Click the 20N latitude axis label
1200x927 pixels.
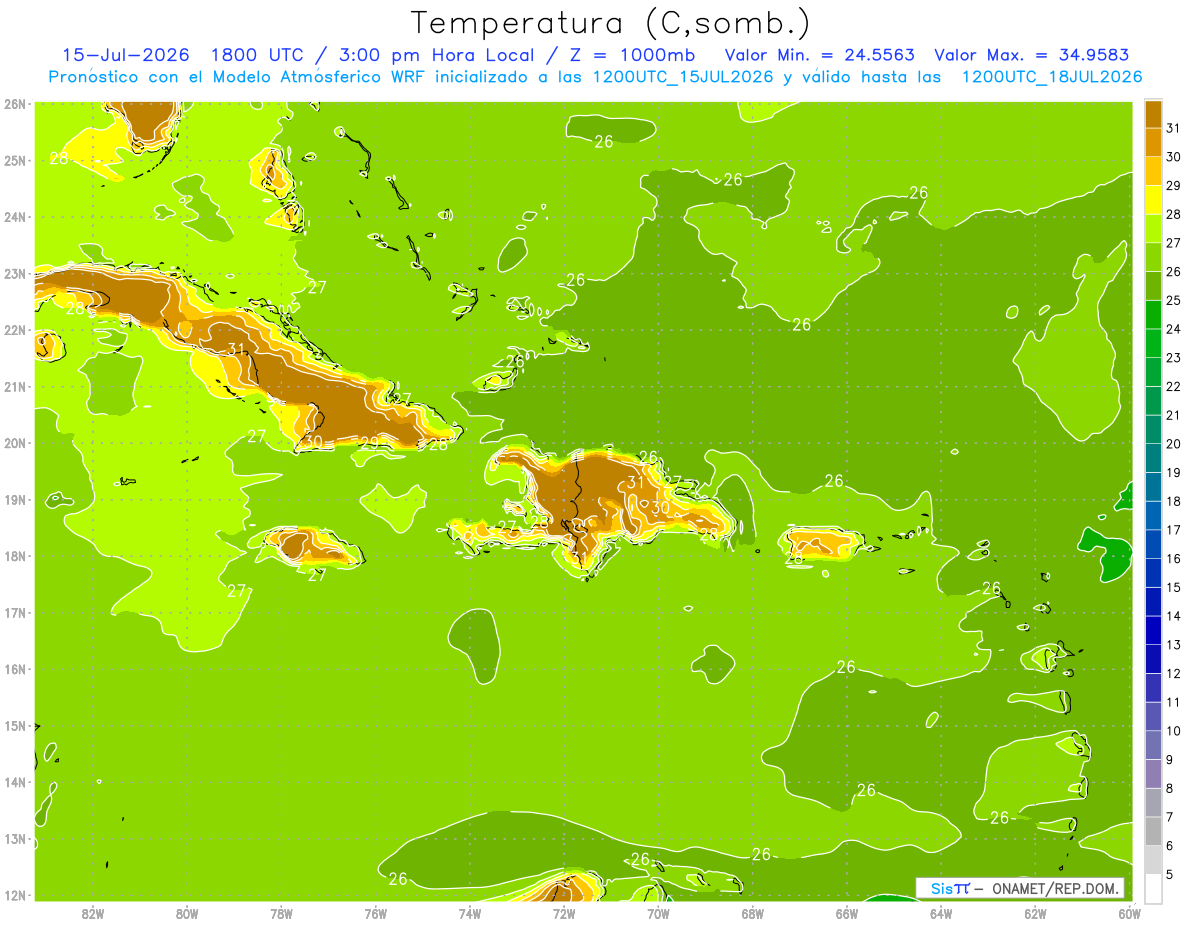pyautogui.click(x=14, y=443)
